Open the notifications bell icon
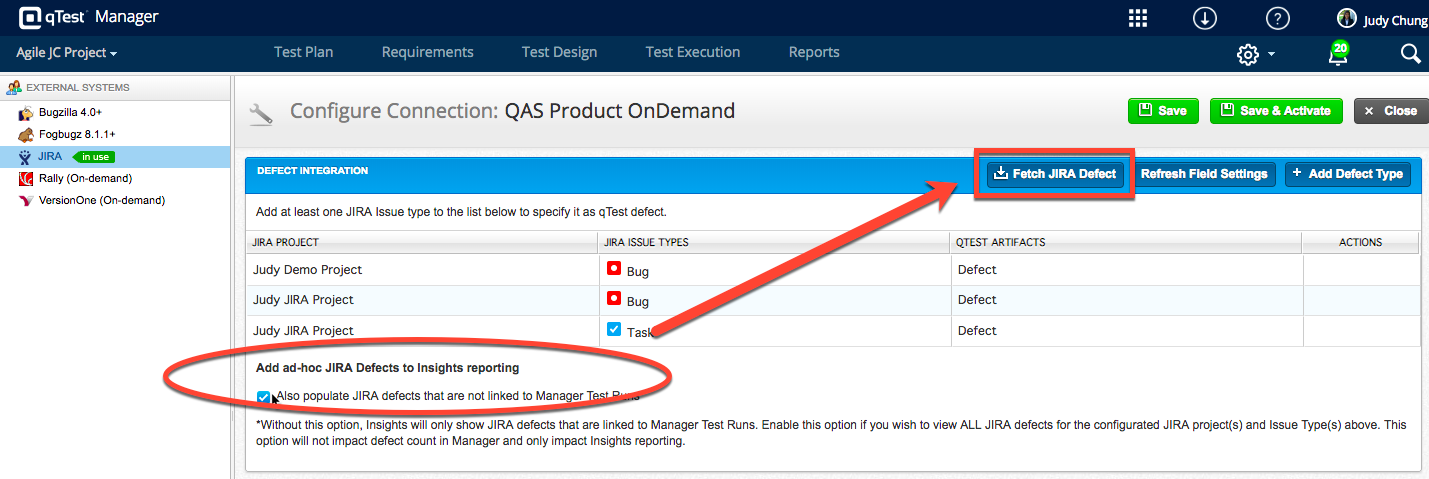This screenshot has width=1429, height=479. [1338, 54]
